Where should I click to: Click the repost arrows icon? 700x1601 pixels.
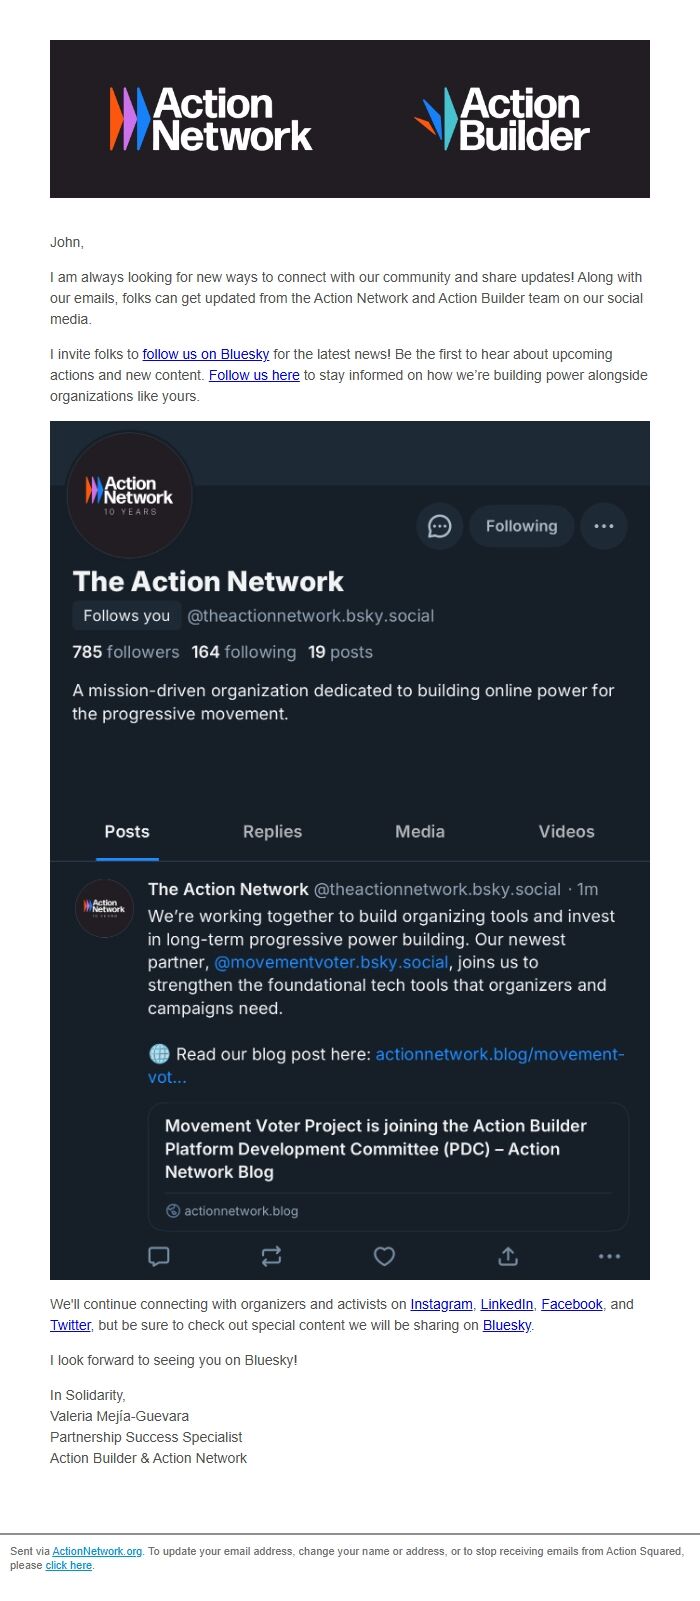click(x=271, y=1256)
